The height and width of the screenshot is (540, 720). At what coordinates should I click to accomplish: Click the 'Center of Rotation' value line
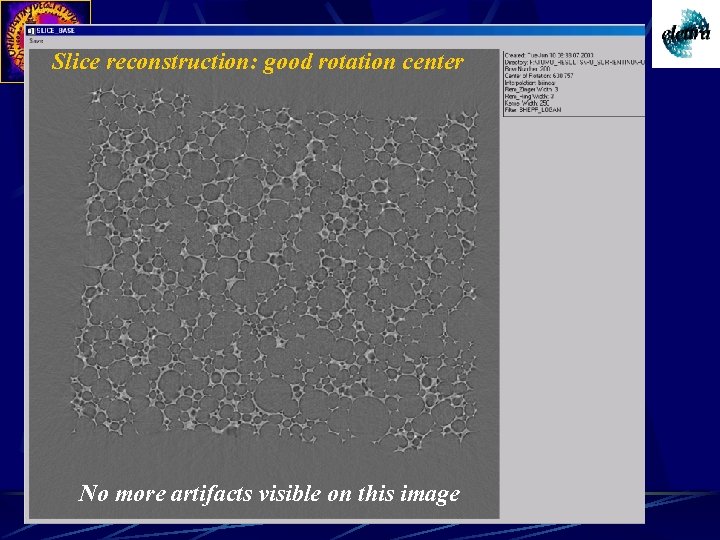(x=539, y=76)
